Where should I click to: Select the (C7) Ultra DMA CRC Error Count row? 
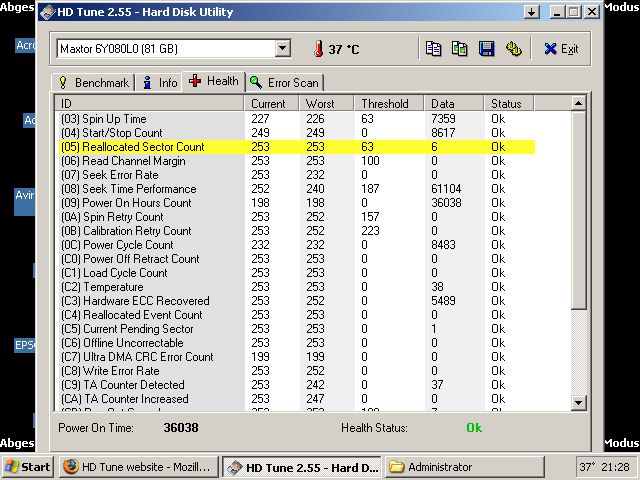pyautogui.click(x=297, y=357)
